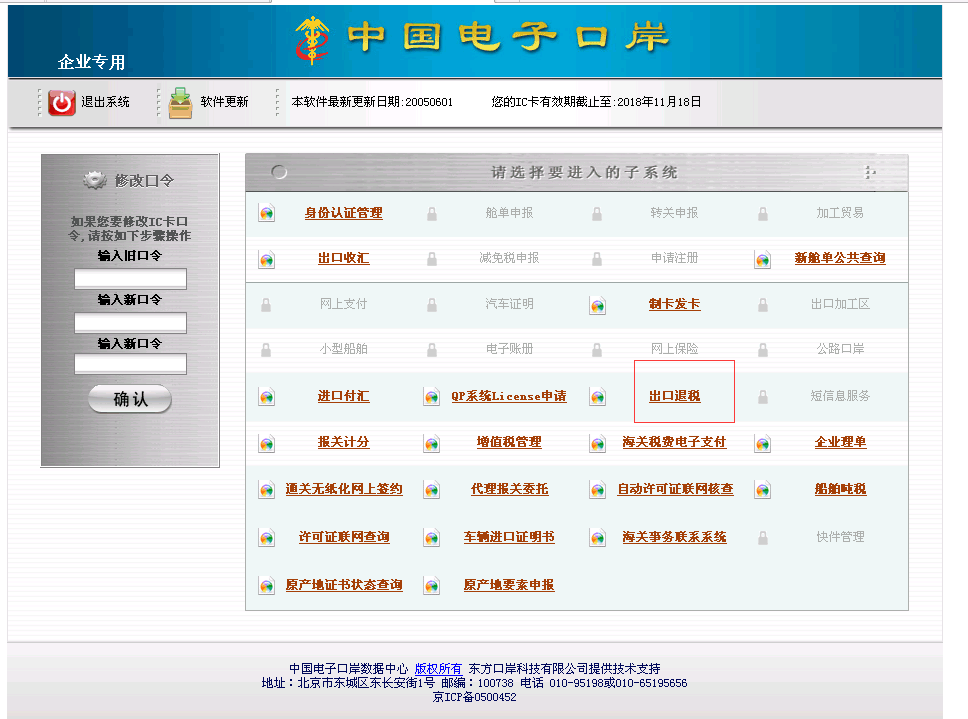Click the globe icon next to 报关计分
968x719 pixels.
click(267, 443)
